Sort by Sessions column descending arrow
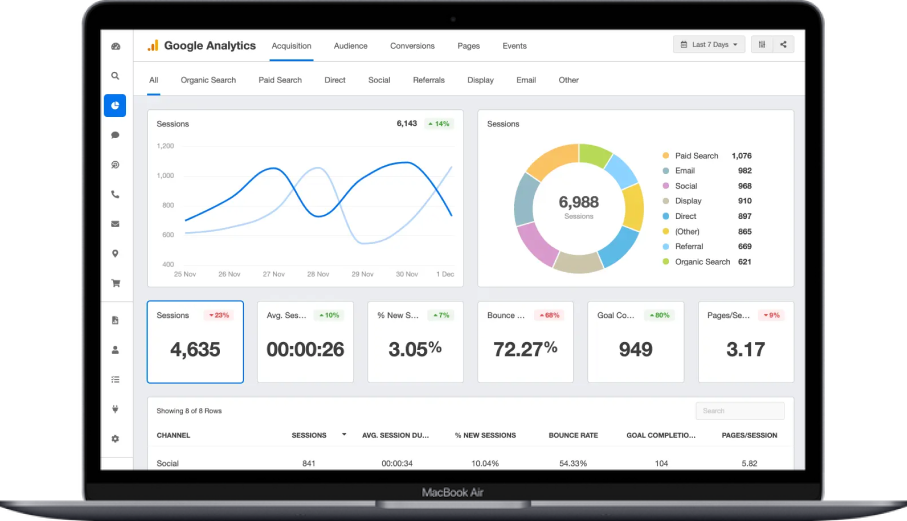This screenshot has height=521, width=907. [x=345, y=435]
